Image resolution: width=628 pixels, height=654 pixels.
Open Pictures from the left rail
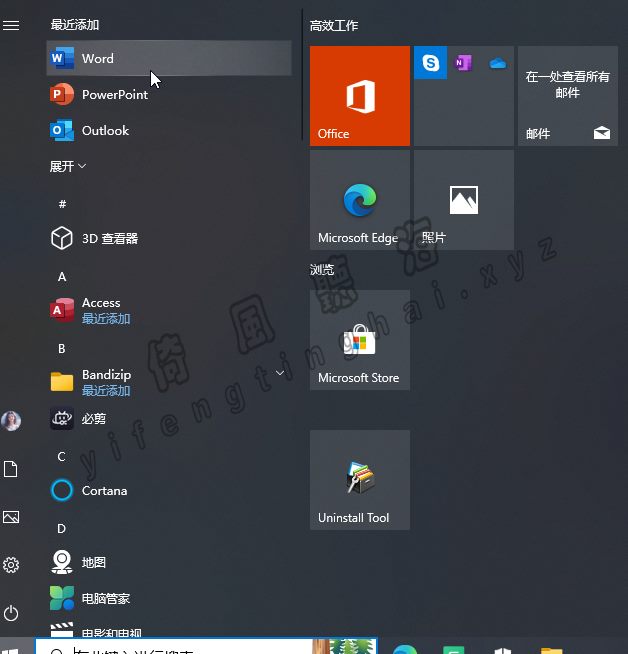point(11,517)
